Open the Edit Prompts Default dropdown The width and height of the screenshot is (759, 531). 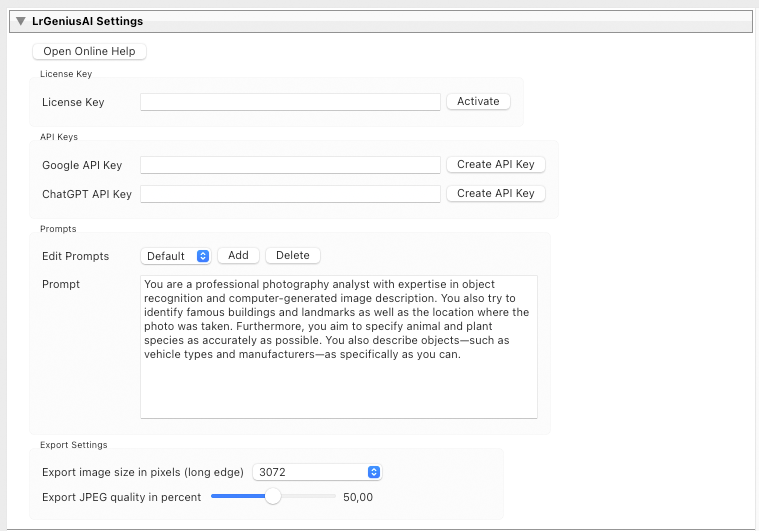(x=175, y=256)
